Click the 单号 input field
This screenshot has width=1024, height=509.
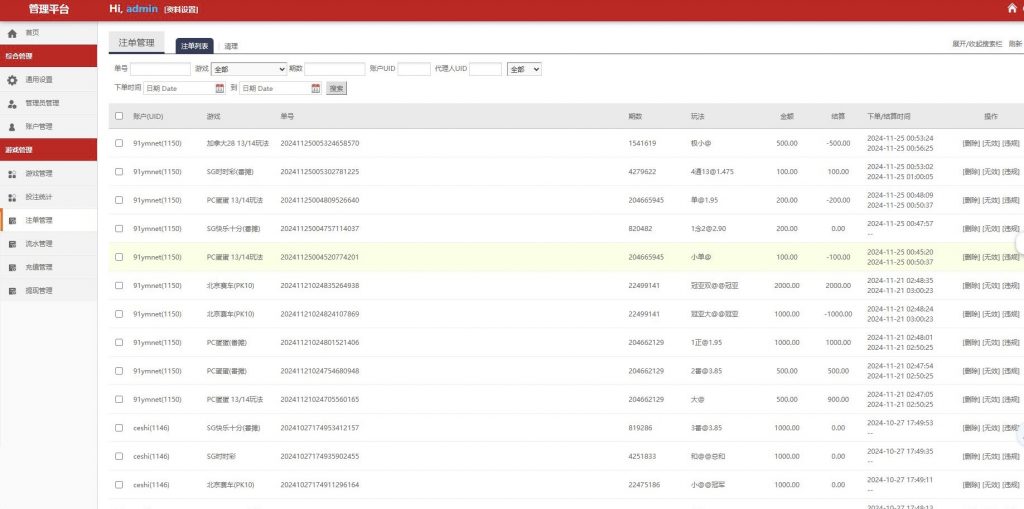160,69
